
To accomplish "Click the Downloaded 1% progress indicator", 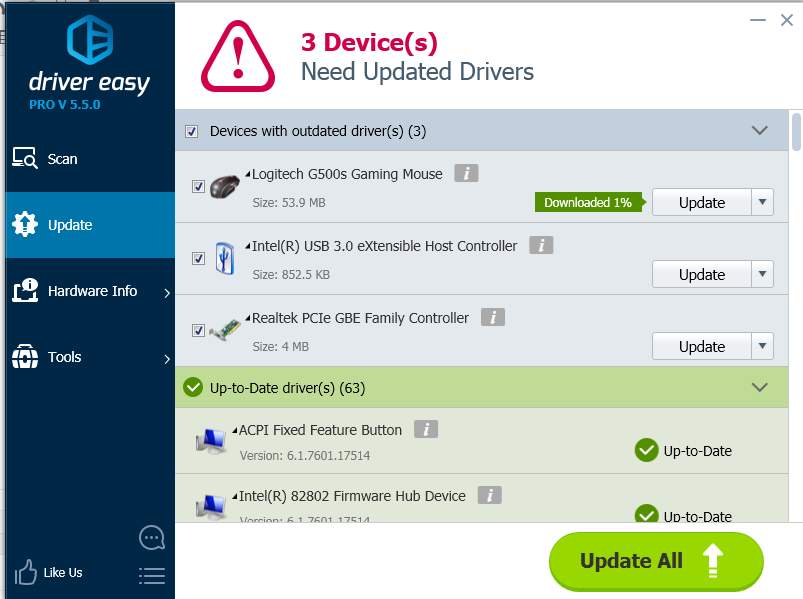I will pos(590,202).
